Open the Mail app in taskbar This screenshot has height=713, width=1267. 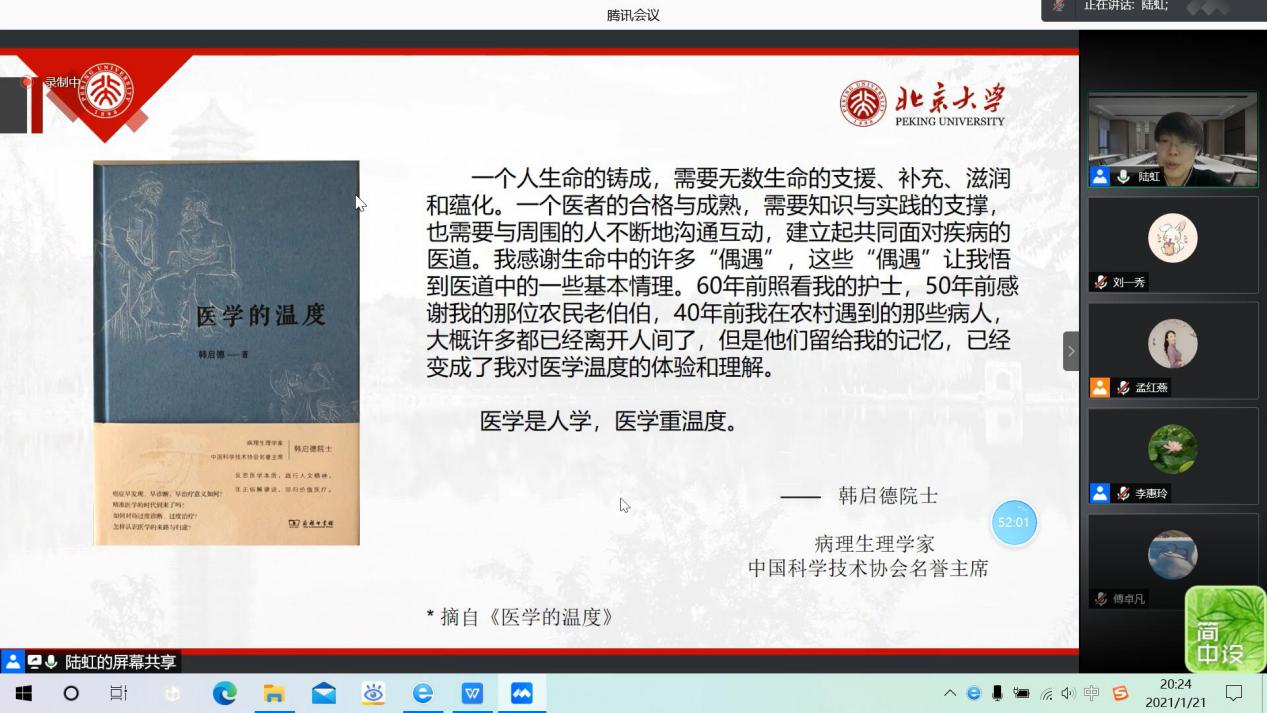(x=323, y=693)
